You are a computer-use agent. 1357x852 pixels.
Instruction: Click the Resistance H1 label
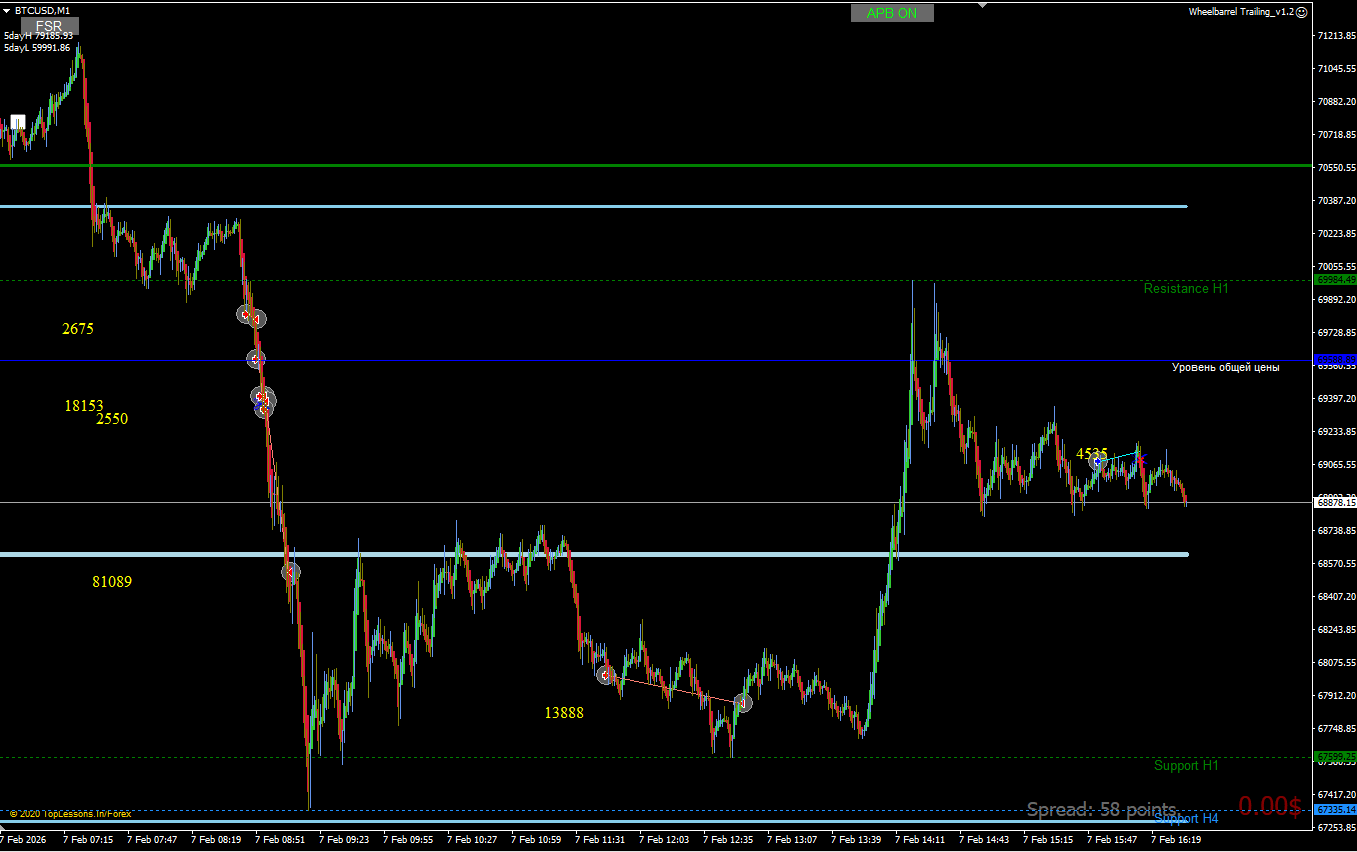[1186, 288]
